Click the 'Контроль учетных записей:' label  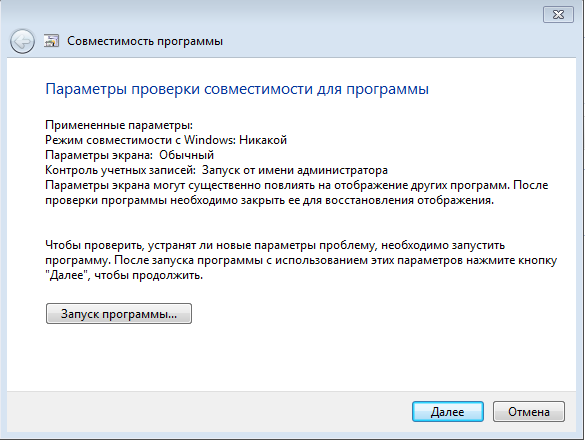pos(121,170)
